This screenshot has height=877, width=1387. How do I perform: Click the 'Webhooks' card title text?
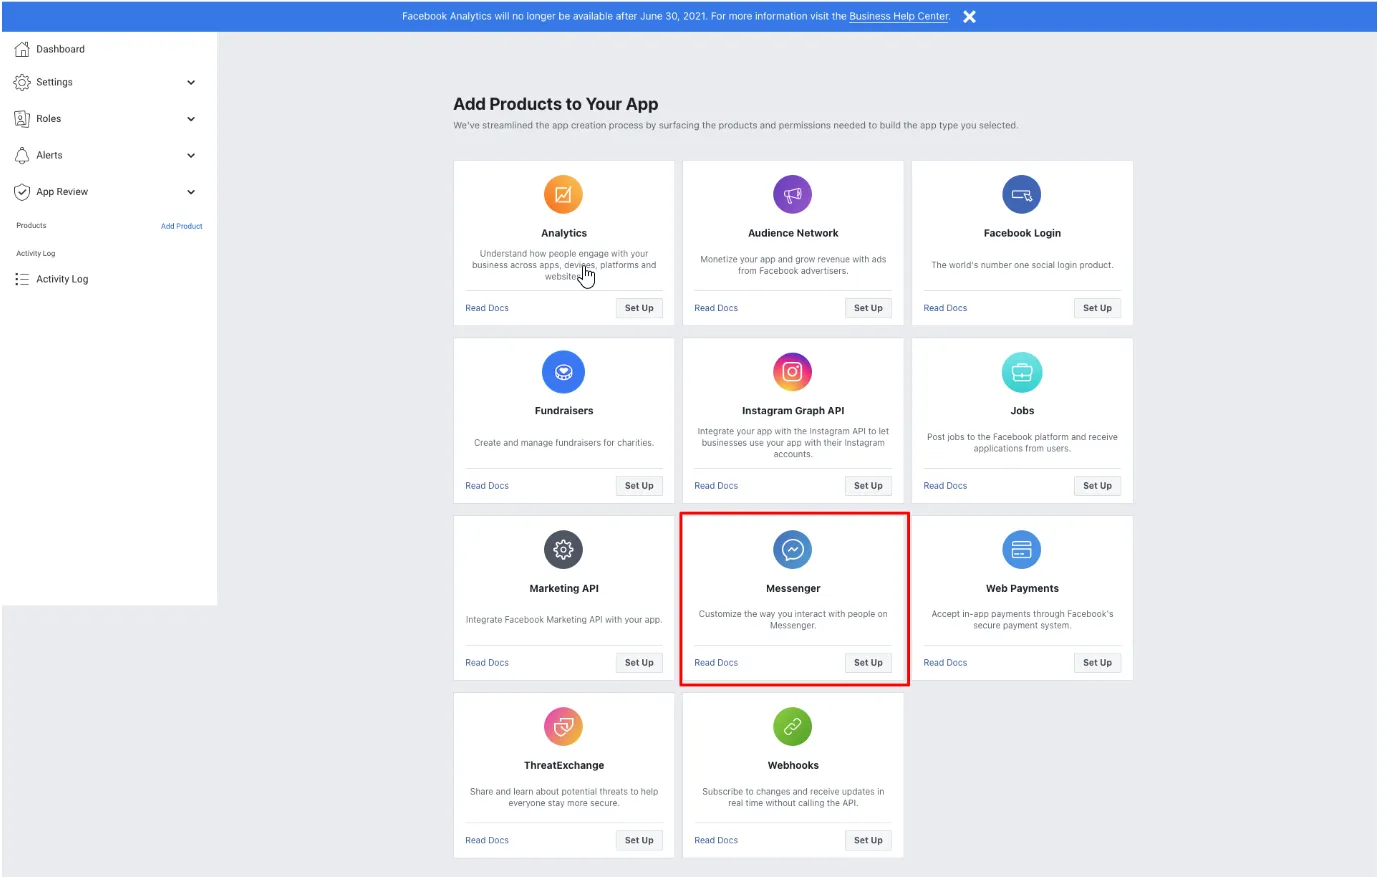[x=793, y=766]
